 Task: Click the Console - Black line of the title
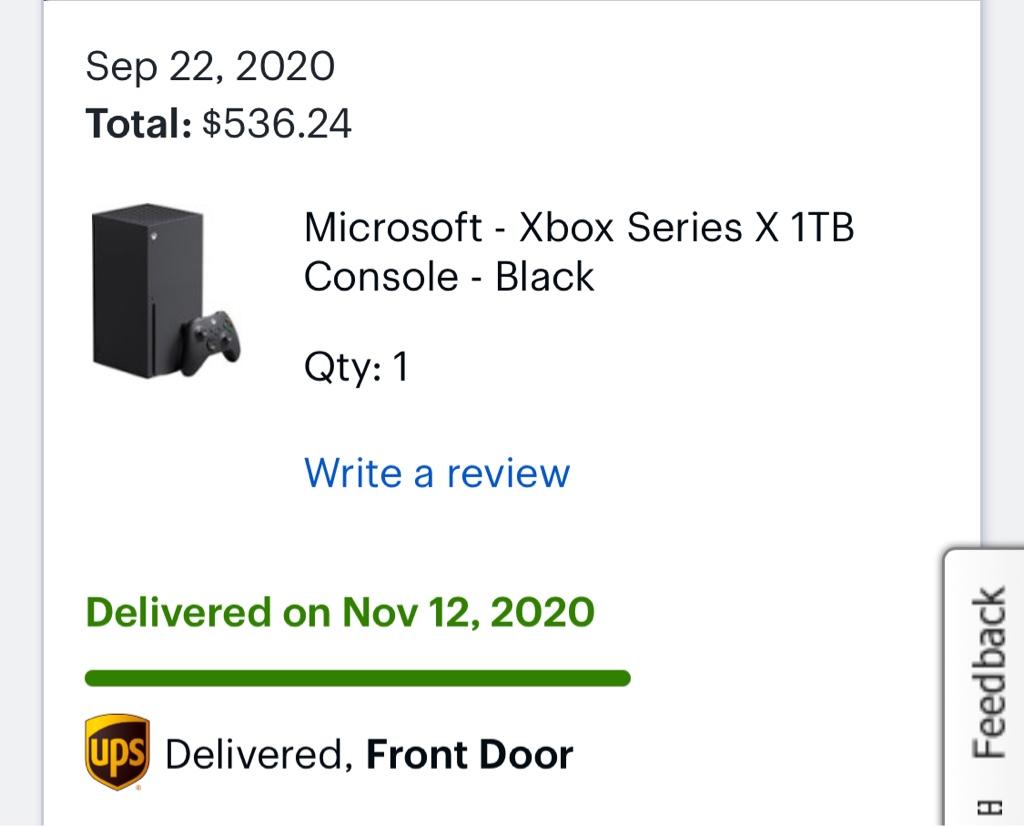[x=449, y=276]
